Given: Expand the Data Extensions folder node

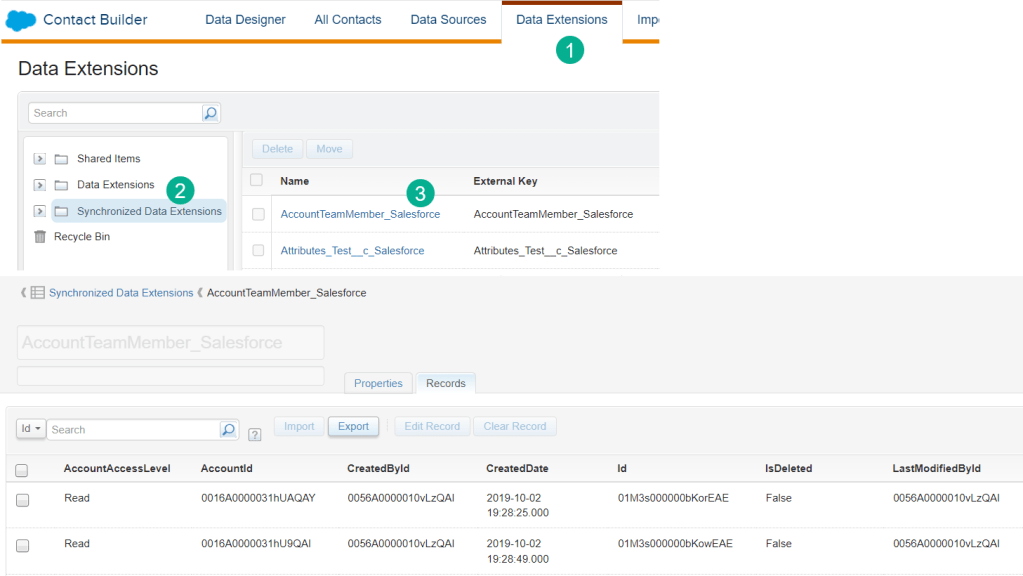Looking at the screenshot, I should tap(40, 185).
